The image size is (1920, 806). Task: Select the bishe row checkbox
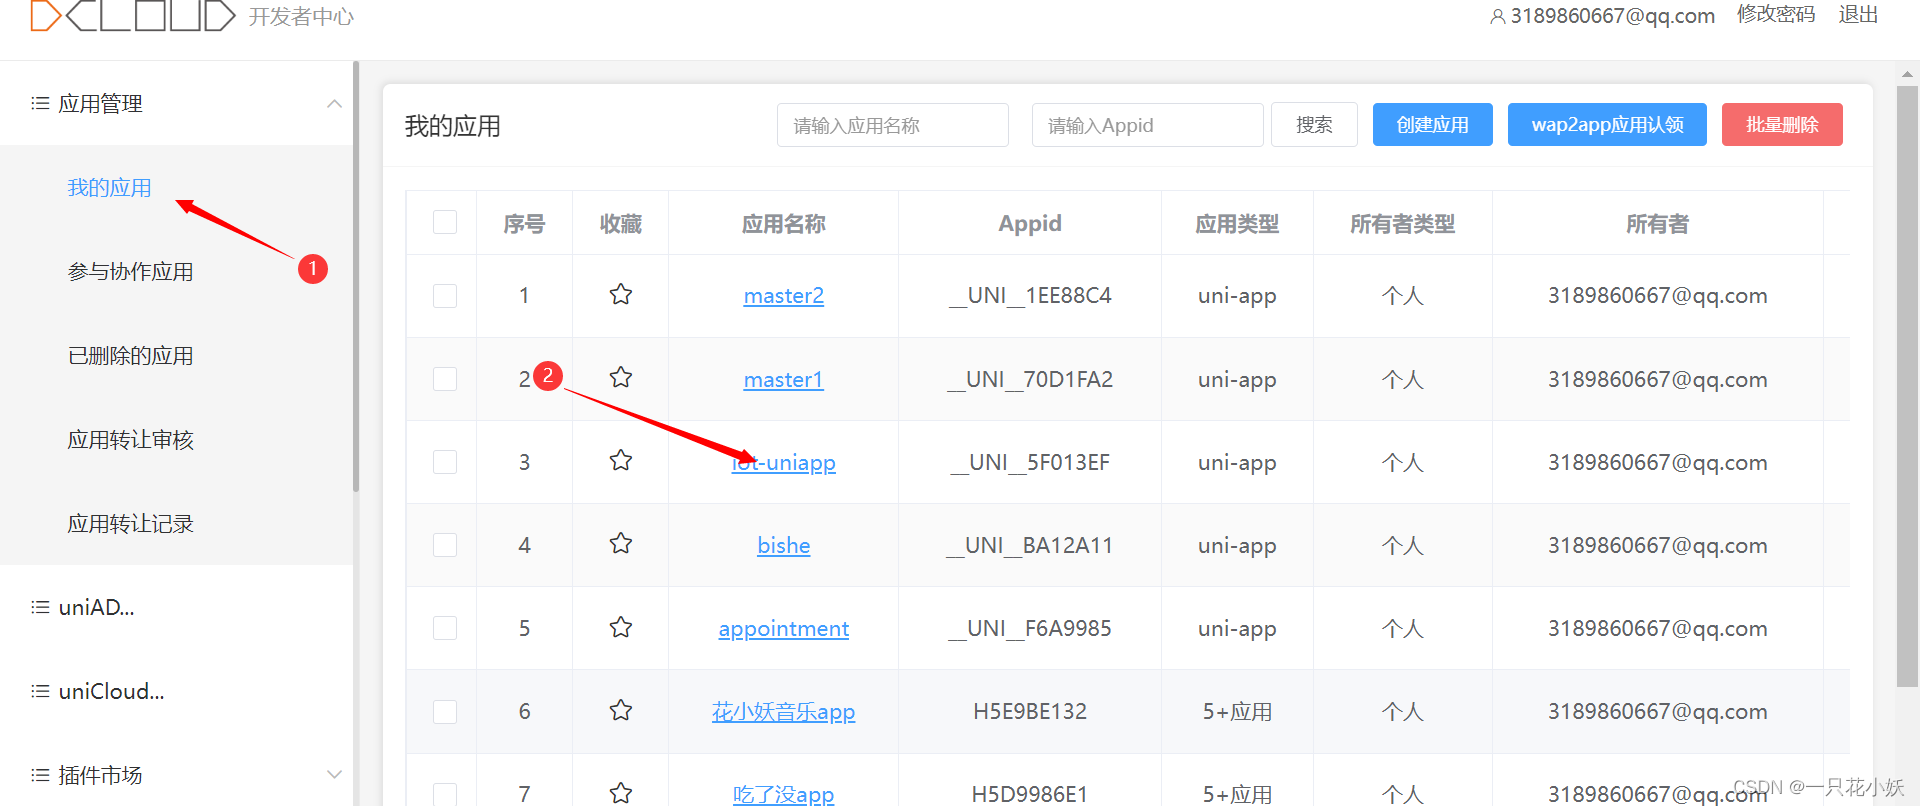coord(445,545)
